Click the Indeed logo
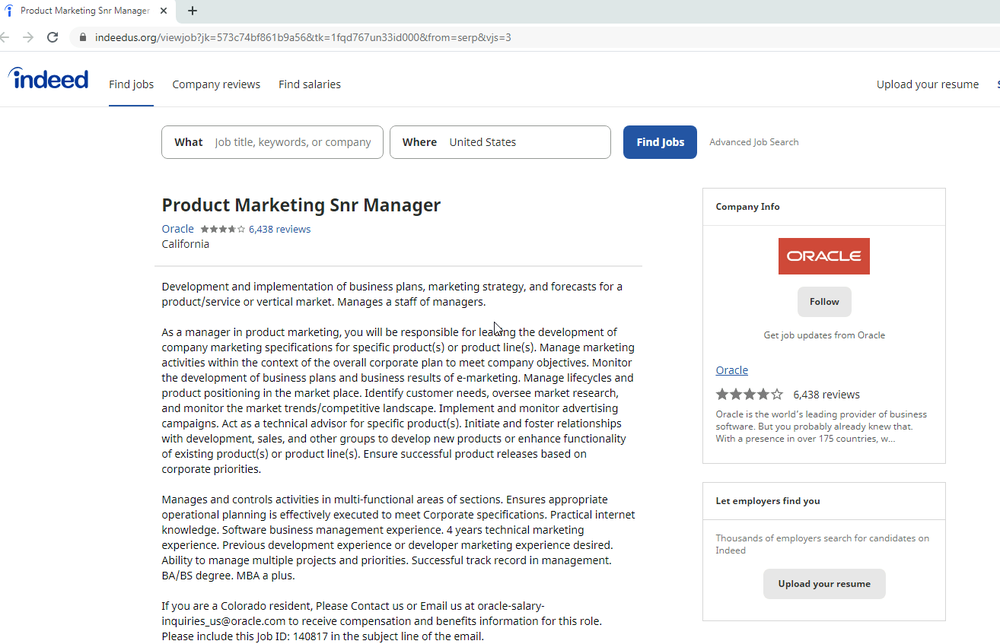 (x=48, y=79)
